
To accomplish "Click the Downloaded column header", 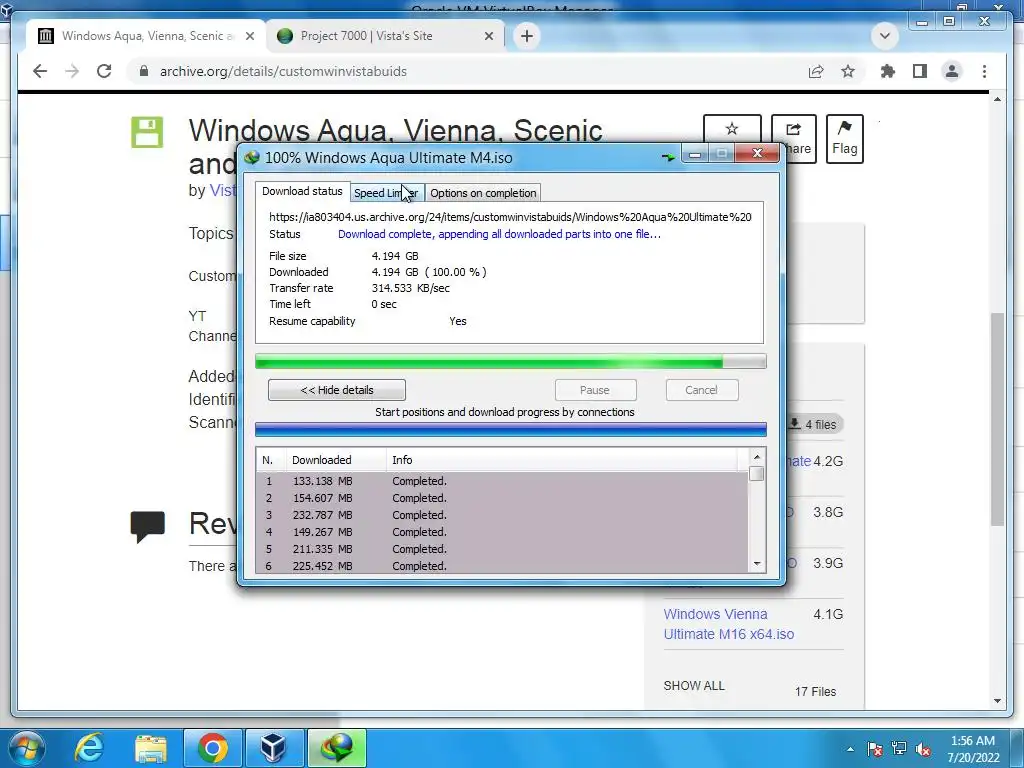I will pyautogui.click(x=336, y=460).
